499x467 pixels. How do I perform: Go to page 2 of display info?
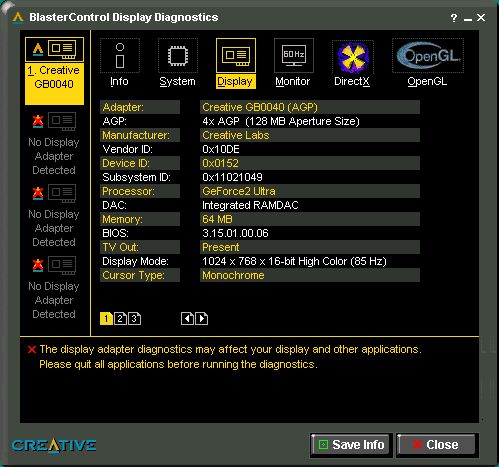pyautogui.click(x=120, y=319)
